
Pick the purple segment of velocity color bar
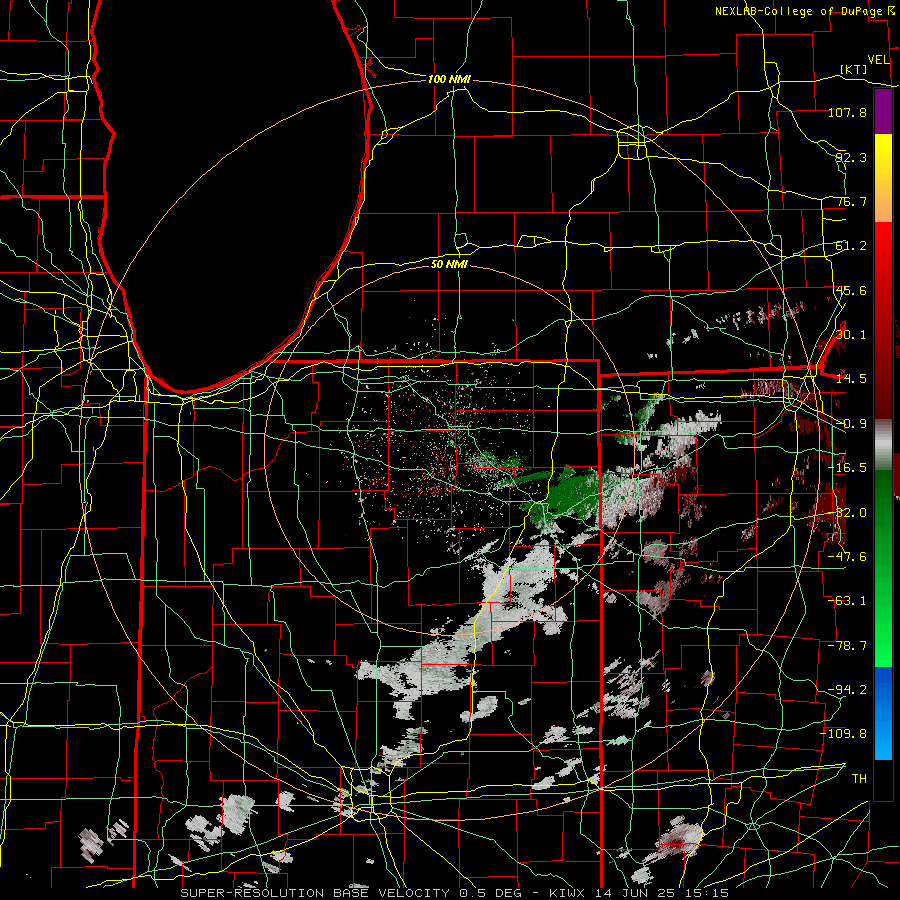point(883,111)
